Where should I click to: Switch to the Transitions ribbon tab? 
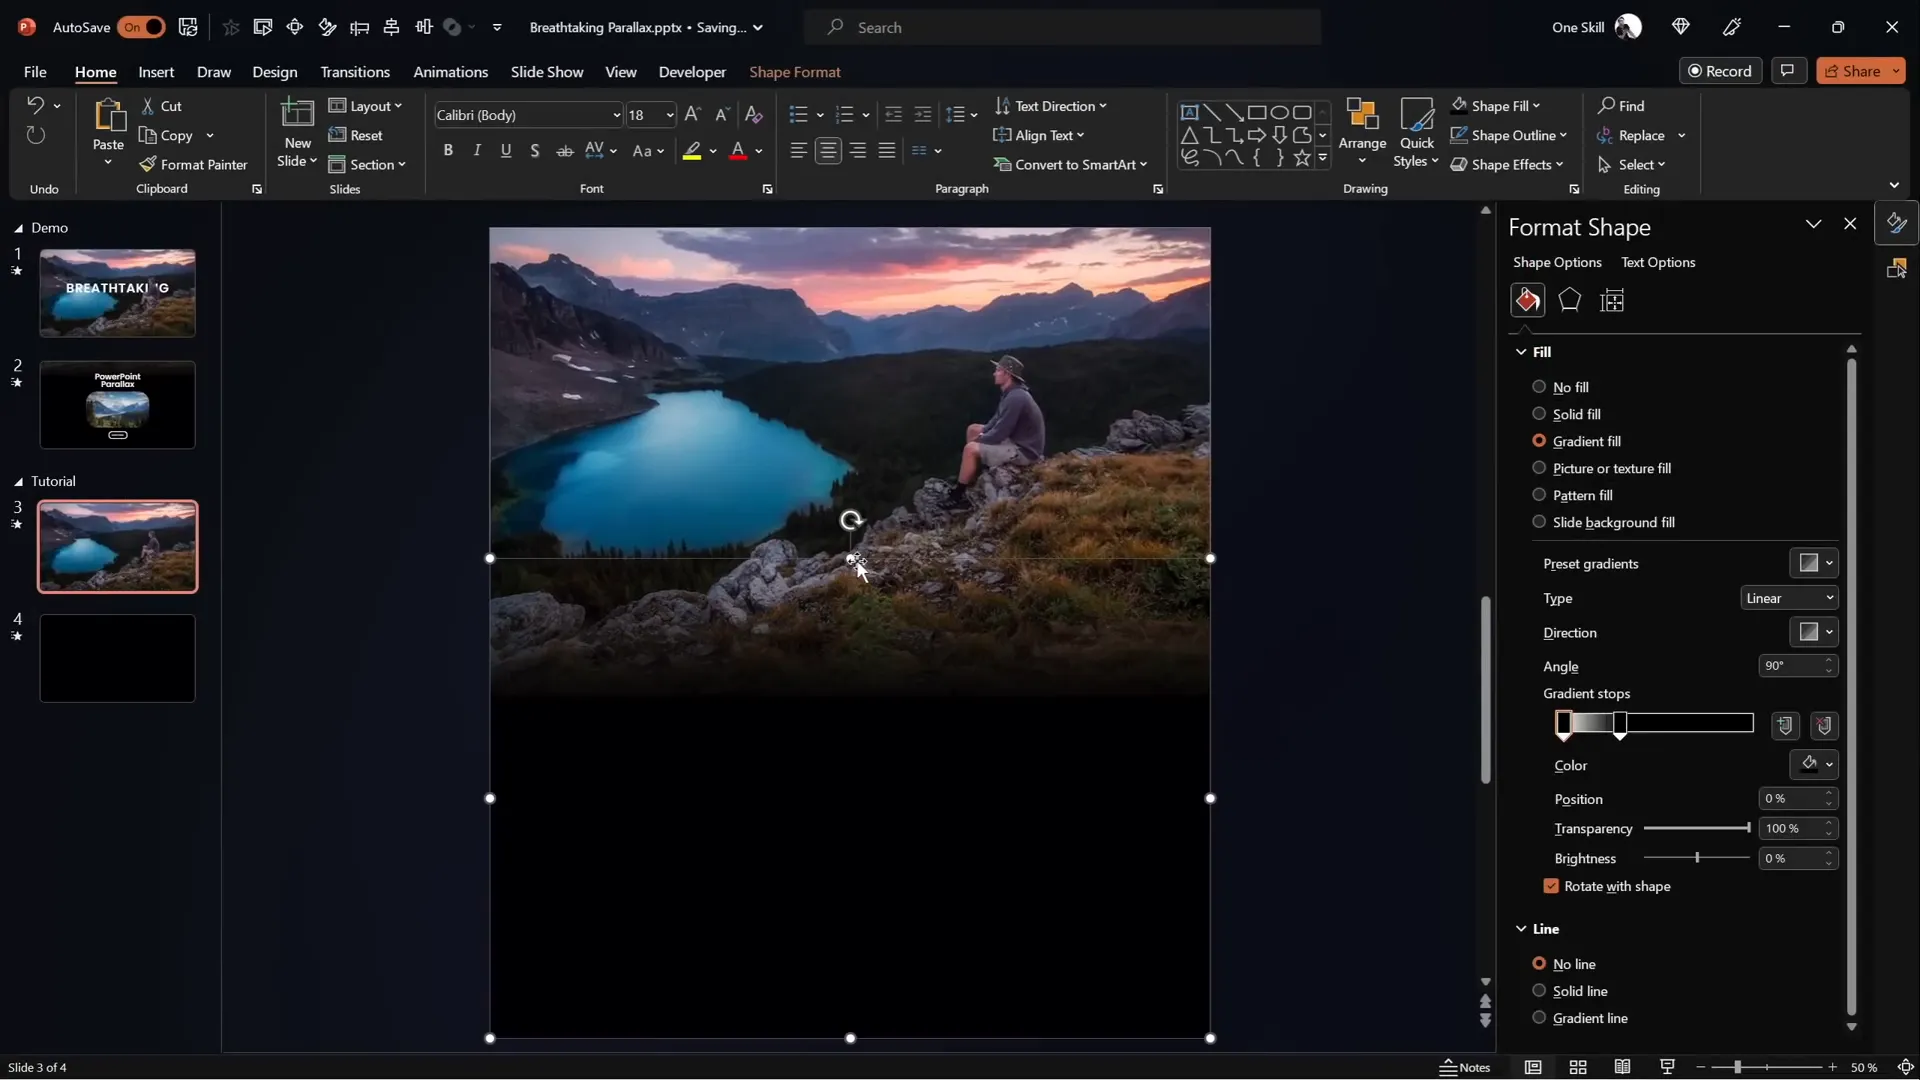click(355, 71)
